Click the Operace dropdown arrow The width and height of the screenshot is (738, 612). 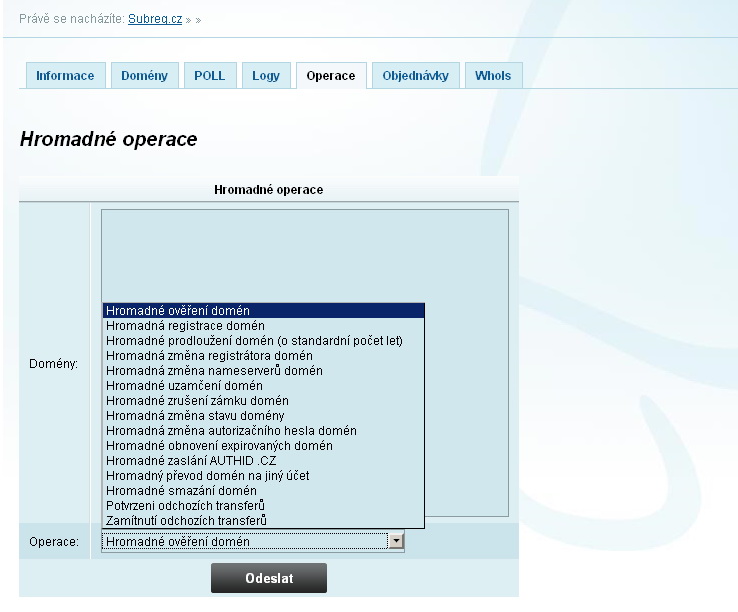[396, 541]
